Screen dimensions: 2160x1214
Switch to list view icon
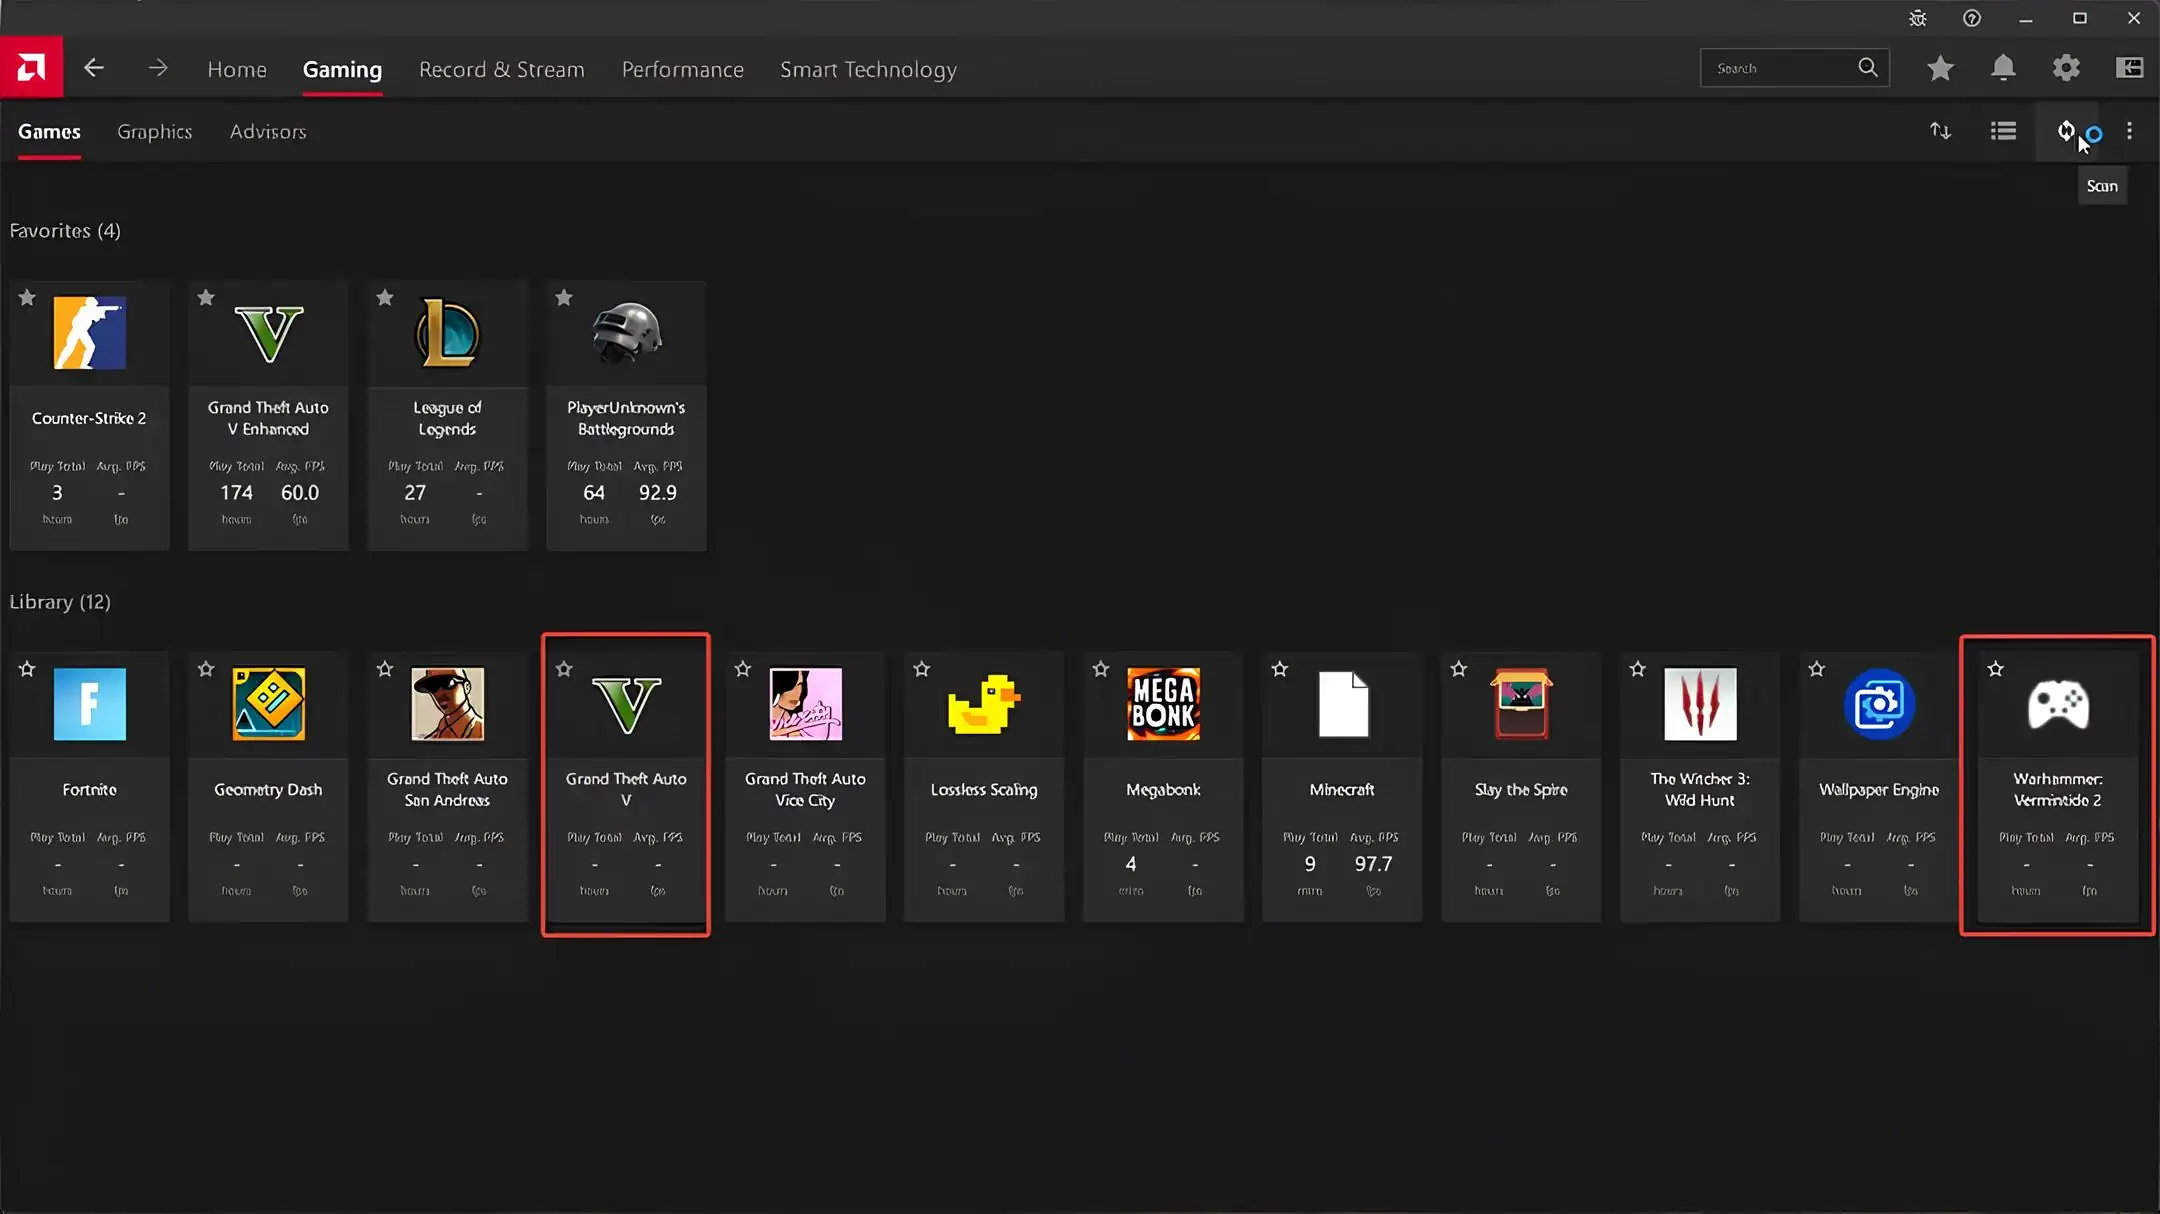click(x=2003, y=131)
